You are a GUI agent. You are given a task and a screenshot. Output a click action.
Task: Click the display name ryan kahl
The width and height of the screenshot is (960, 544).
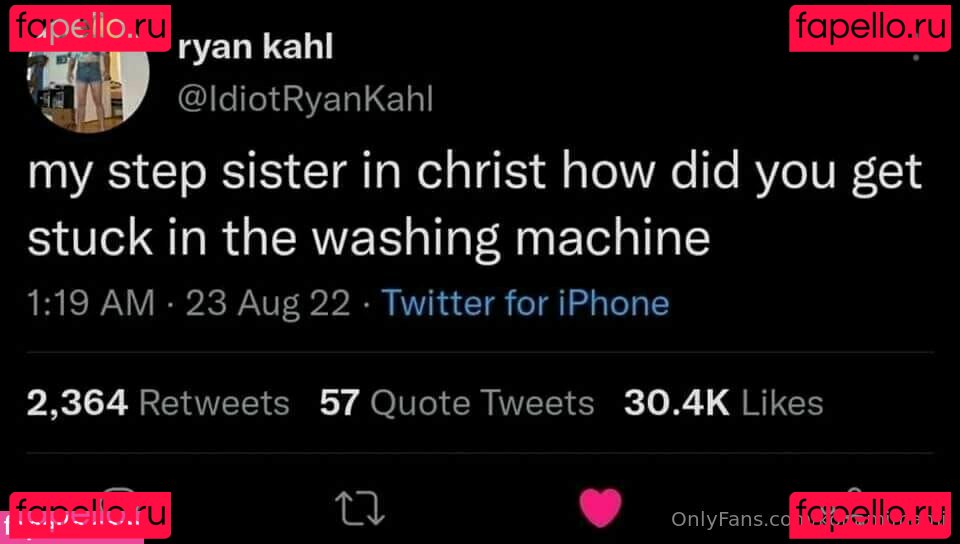point(255,47)
